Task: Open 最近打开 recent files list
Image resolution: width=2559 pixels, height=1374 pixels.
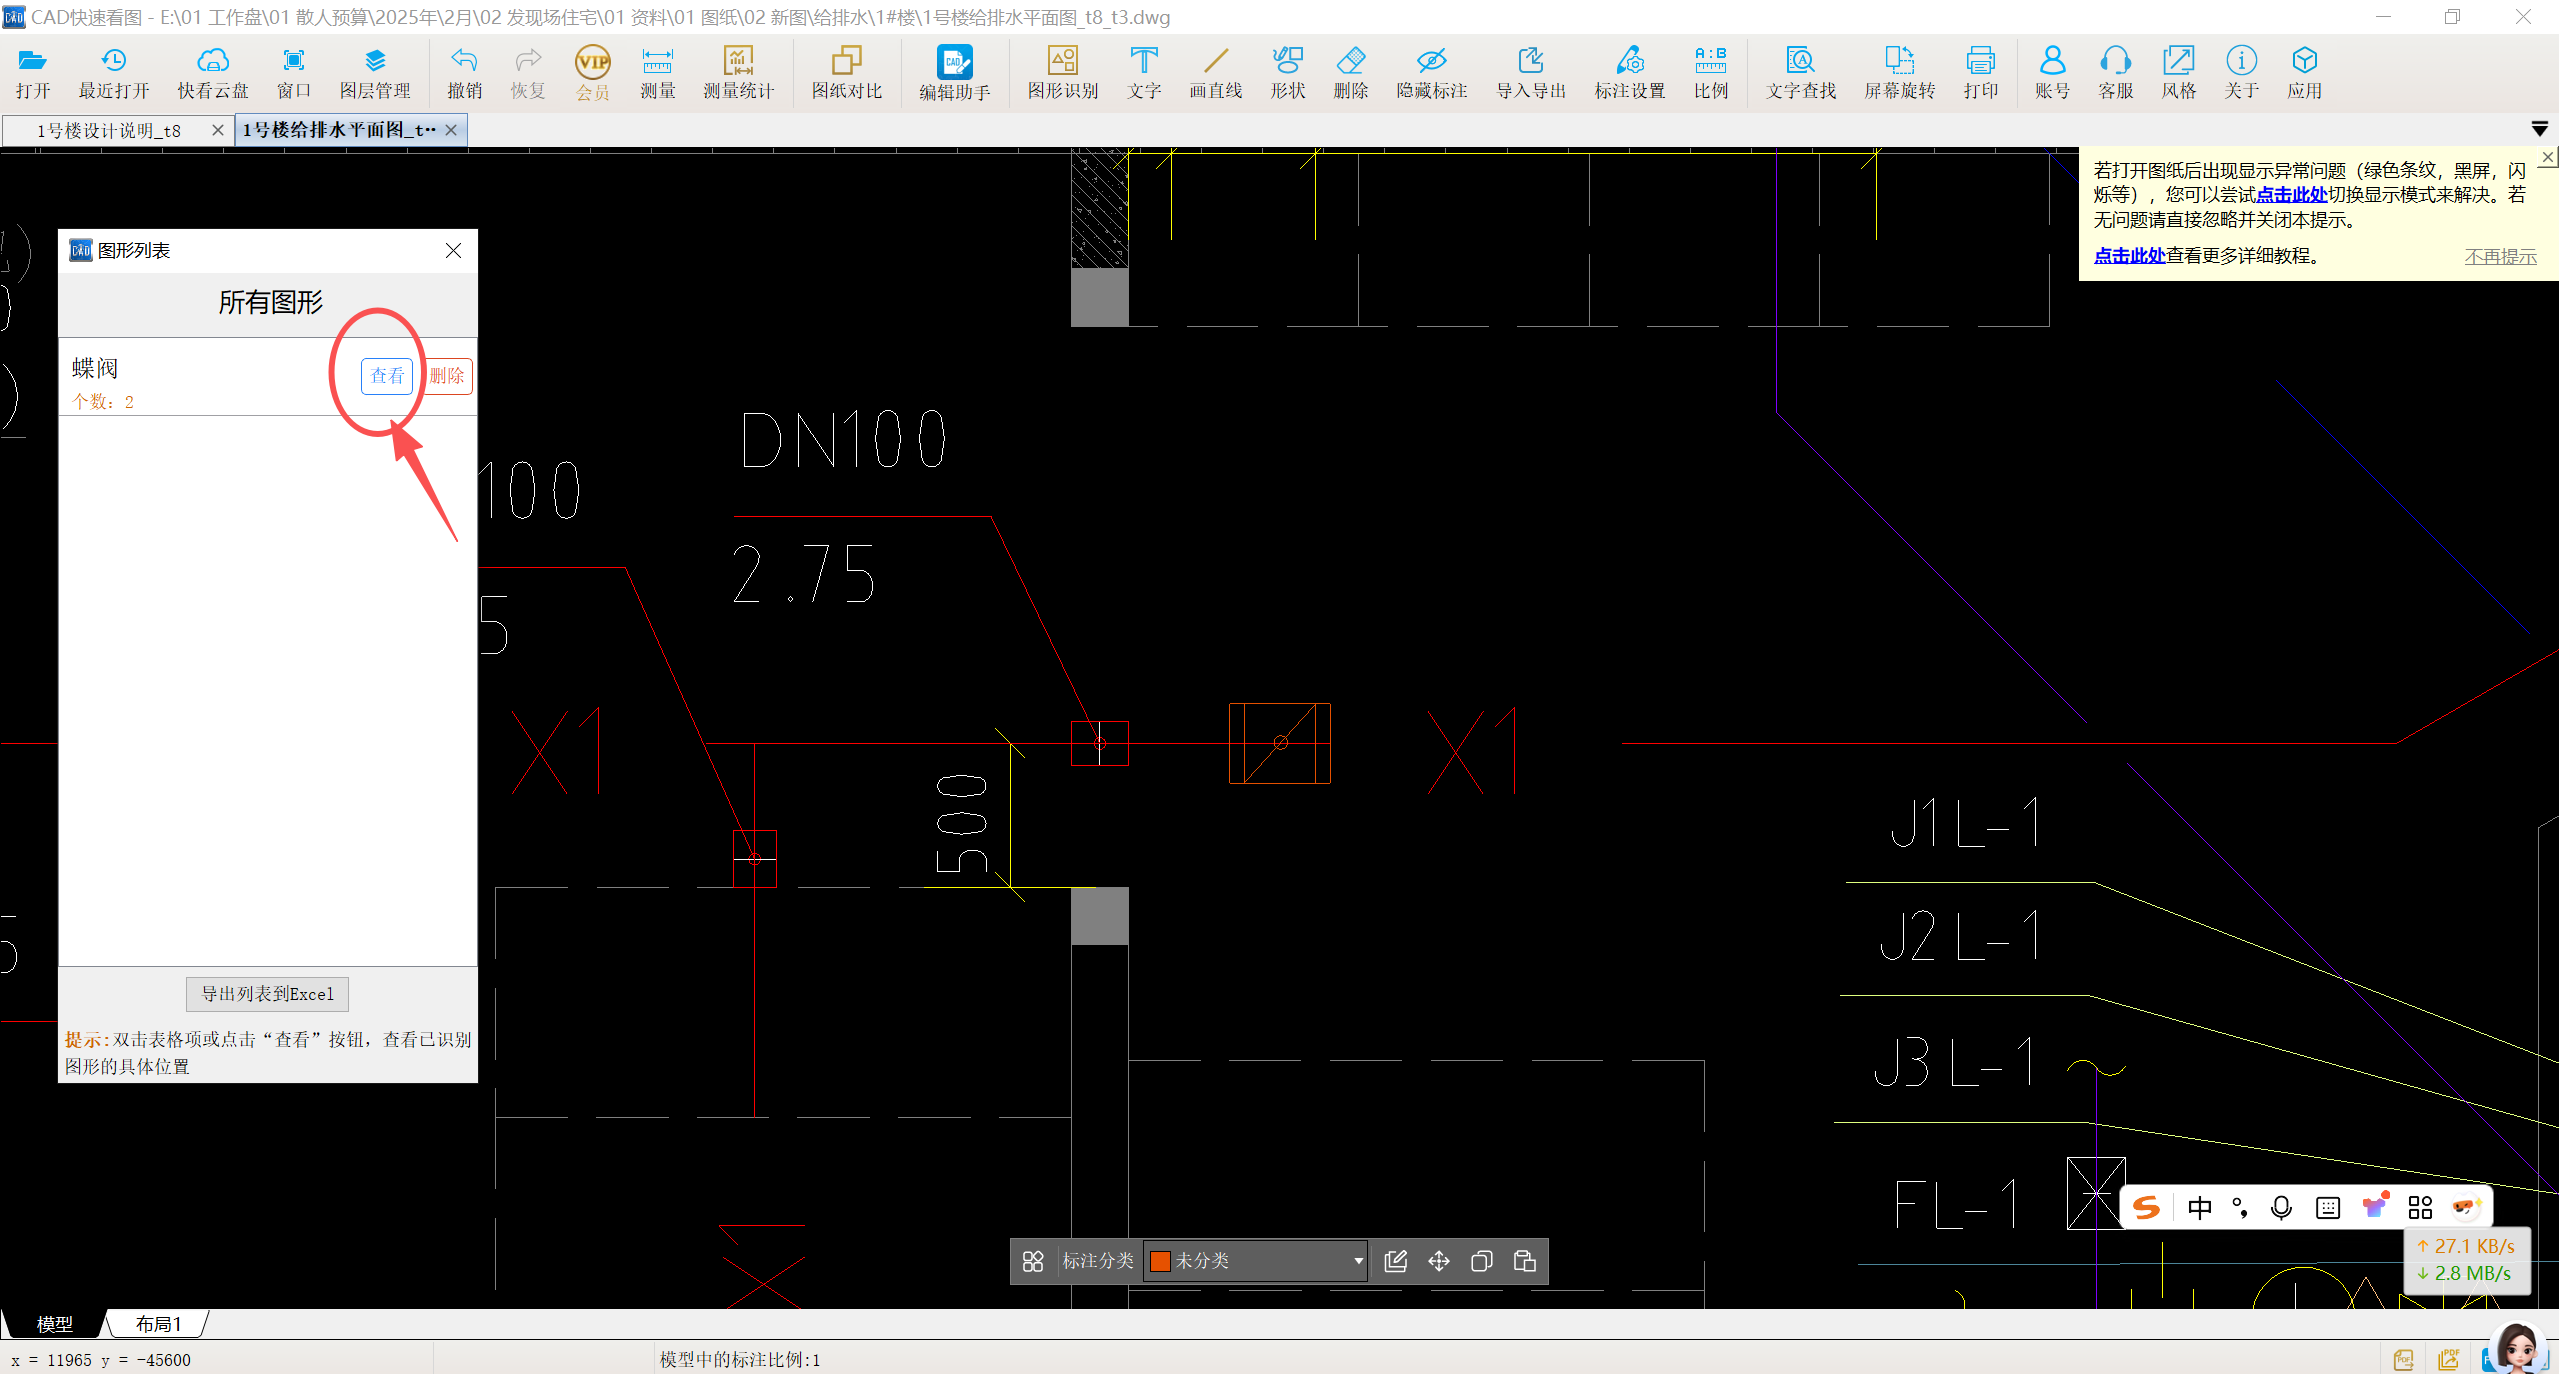Action: tap(114, 73)
